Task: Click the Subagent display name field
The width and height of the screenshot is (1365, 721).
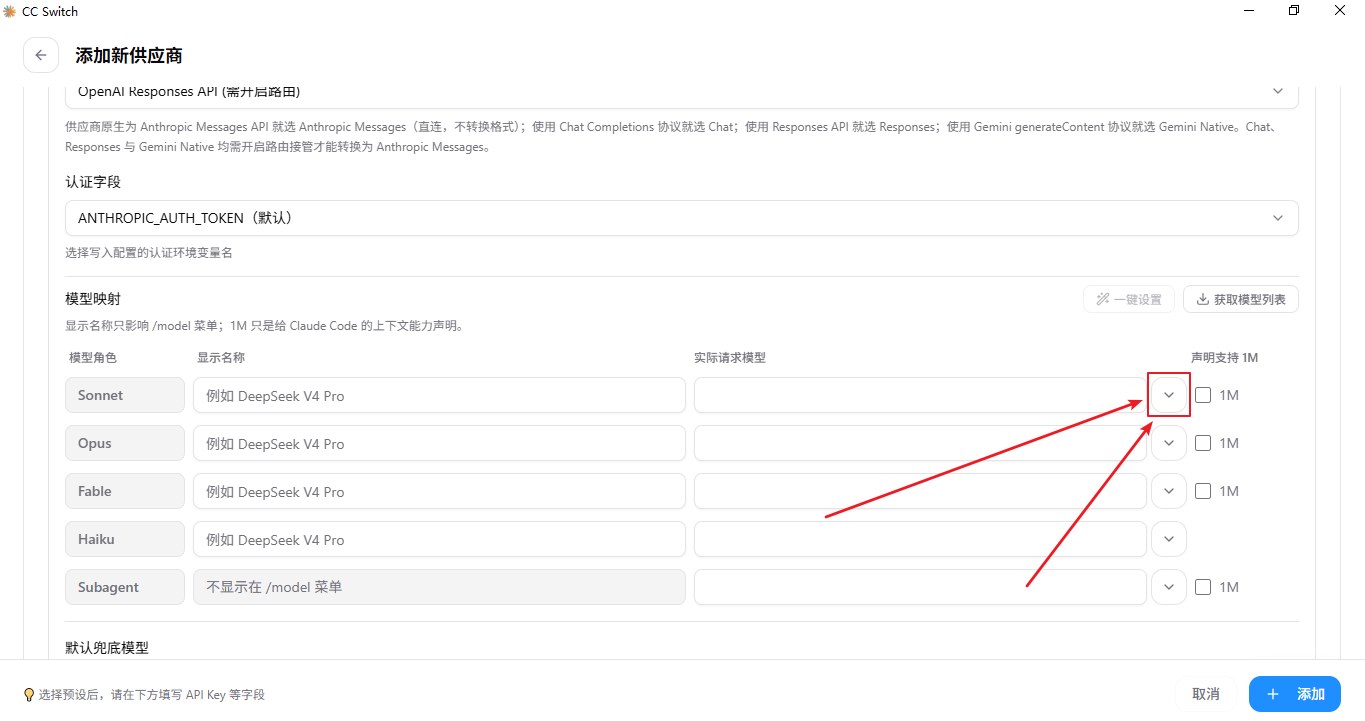Action: 439,587
